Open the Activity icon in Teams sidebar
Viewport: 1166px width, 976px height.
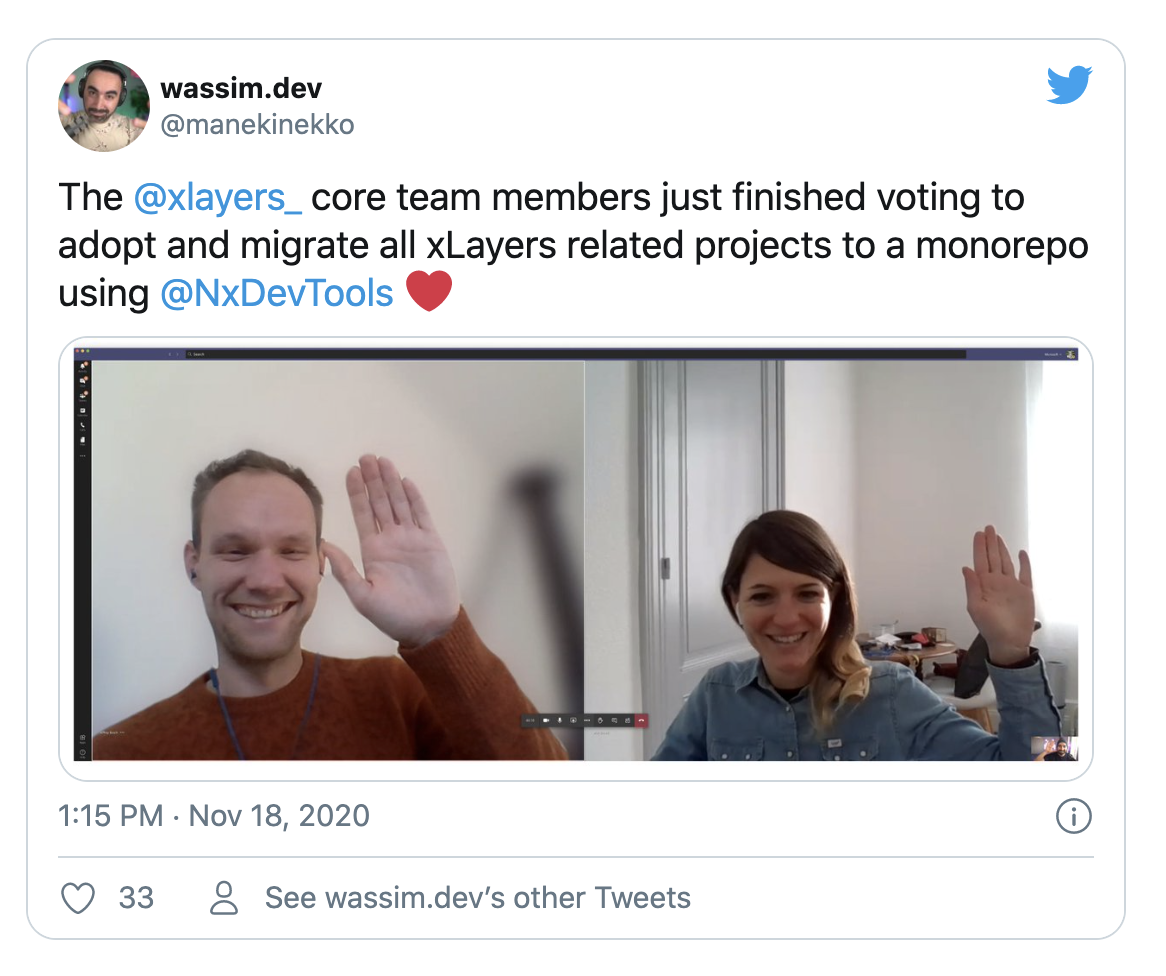83,367
